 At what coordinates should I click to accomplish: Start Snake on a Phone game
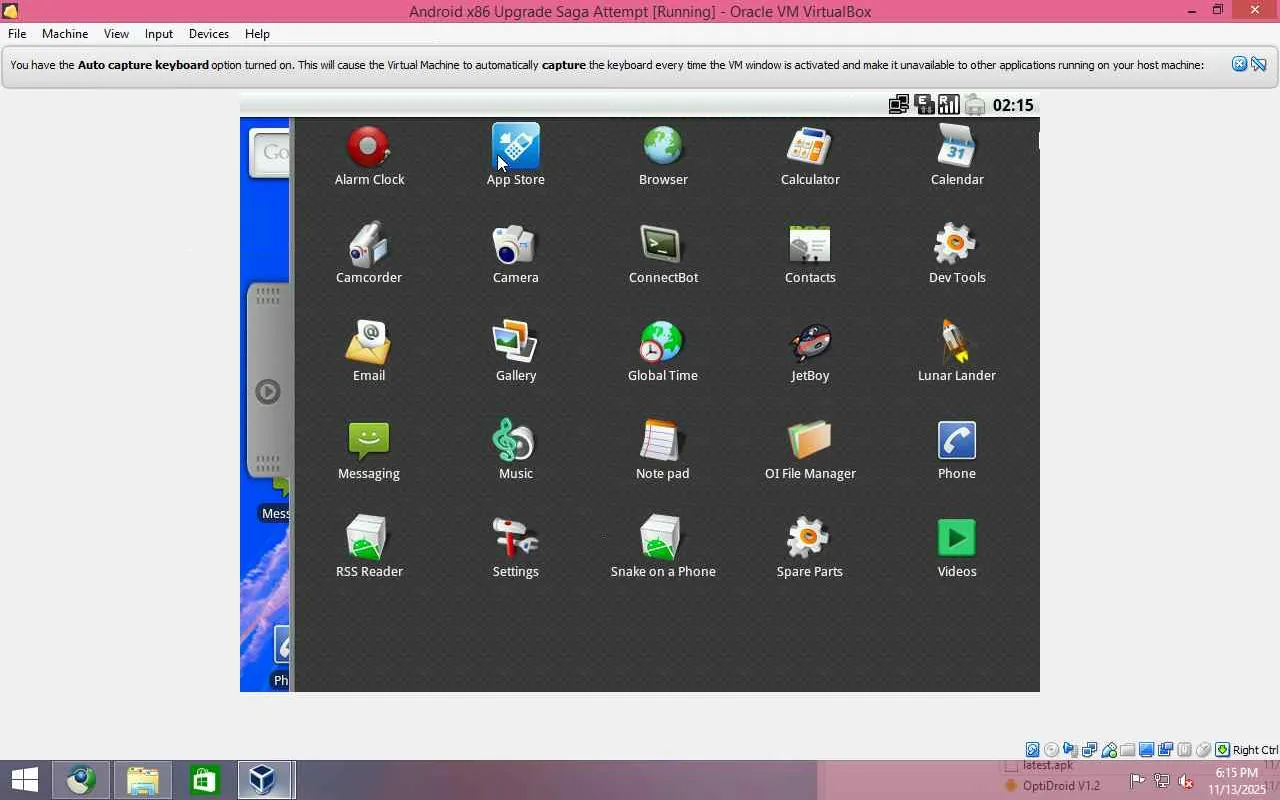tap(663, 548)
